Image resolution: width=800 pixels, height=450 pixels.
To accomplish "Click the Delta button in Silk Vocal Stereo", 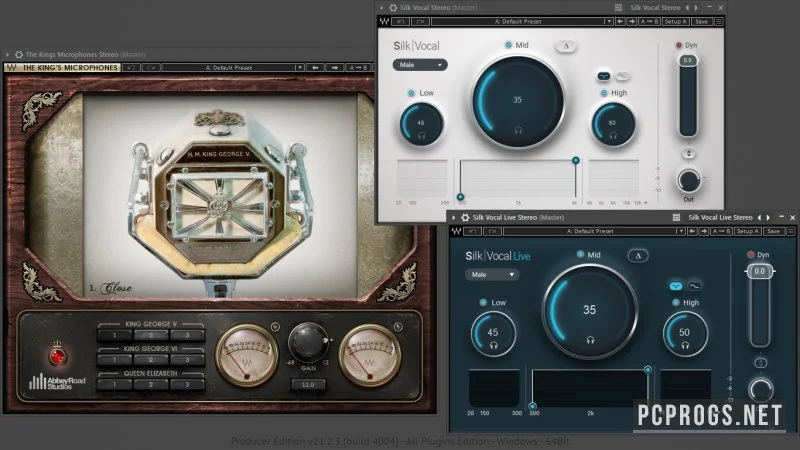I will [x=566, y=46].
